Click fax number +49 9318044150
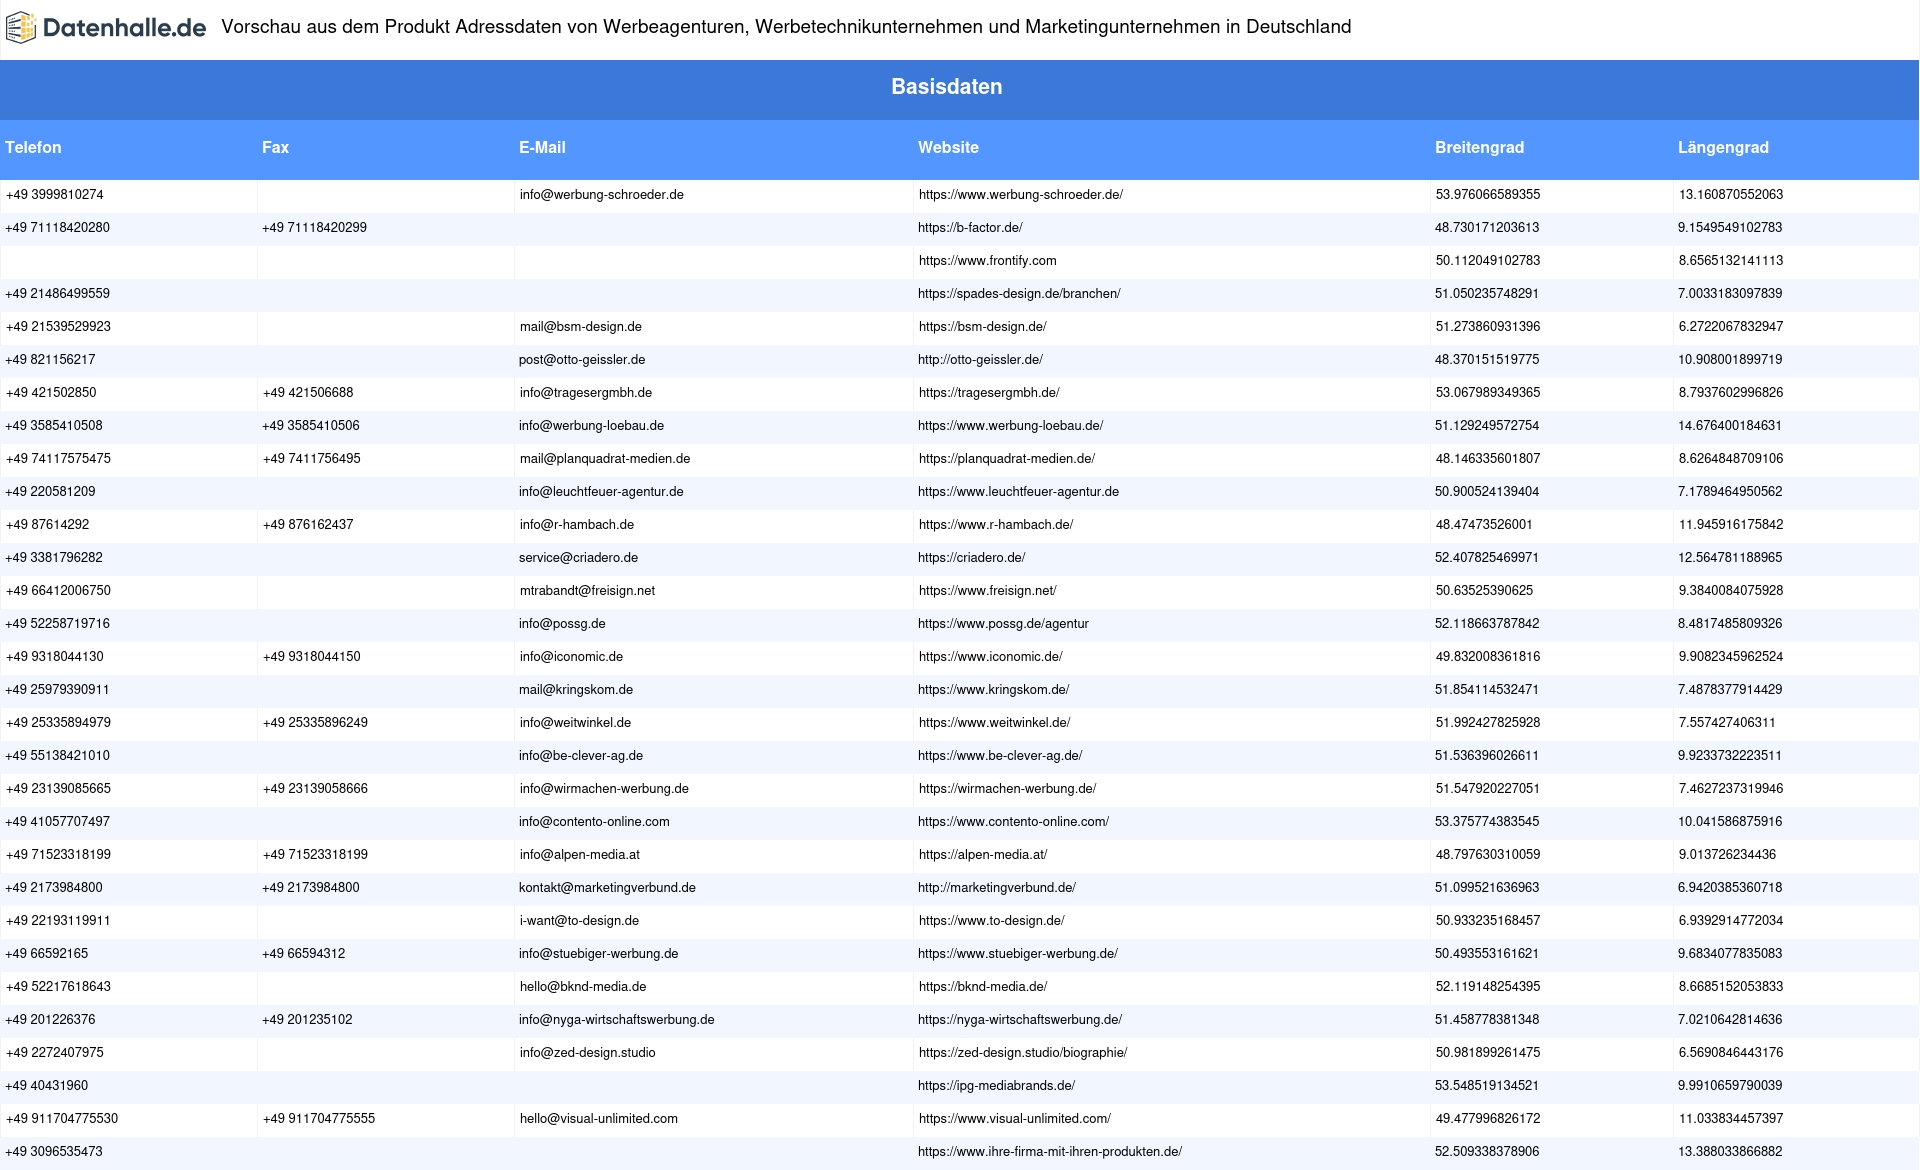Viewport: 1920px width, 1170px height. [x=311, y=657]
